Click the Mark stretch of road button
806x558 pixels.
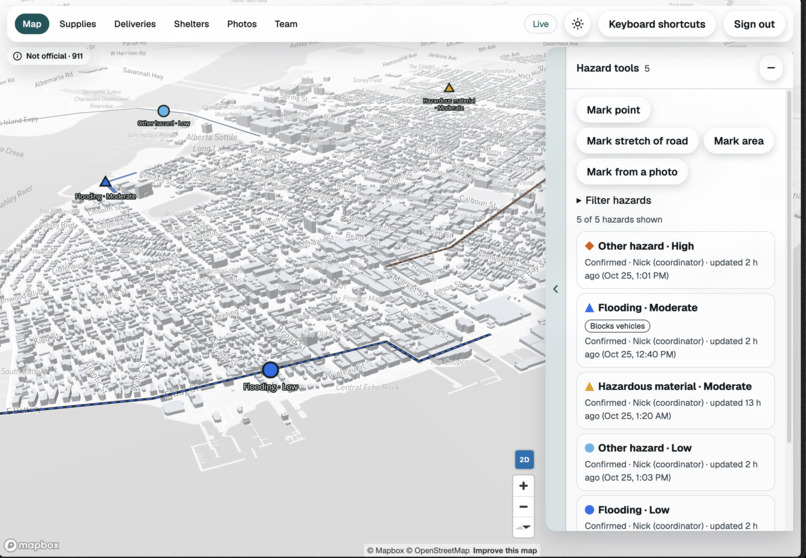(637, 141)
